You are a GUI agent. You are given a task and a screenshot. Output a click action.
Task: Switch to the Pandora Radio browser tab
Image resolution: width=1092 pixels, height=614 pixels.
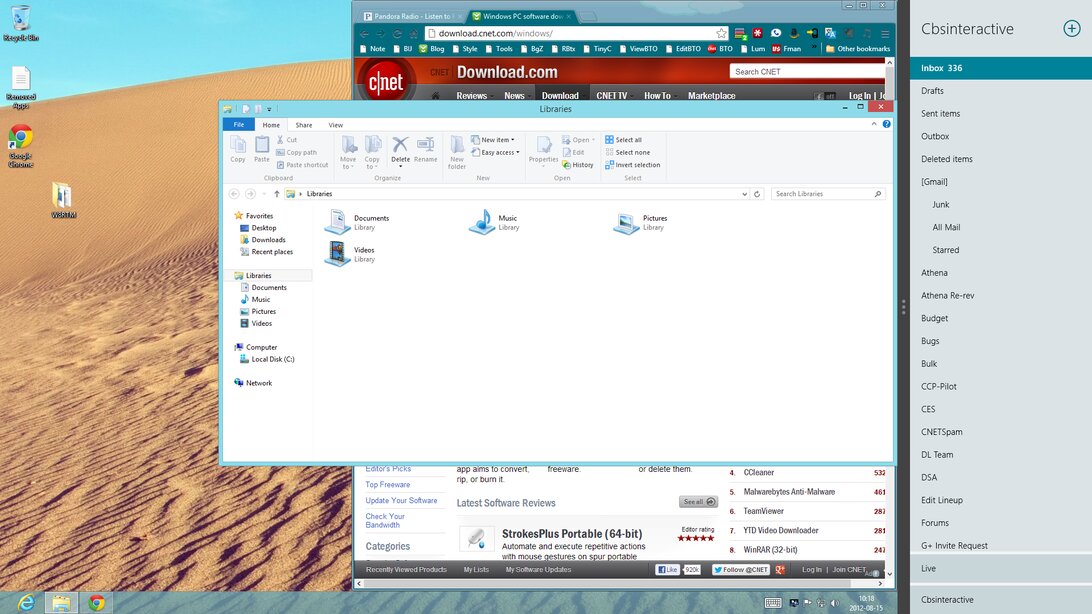(409, 16)
